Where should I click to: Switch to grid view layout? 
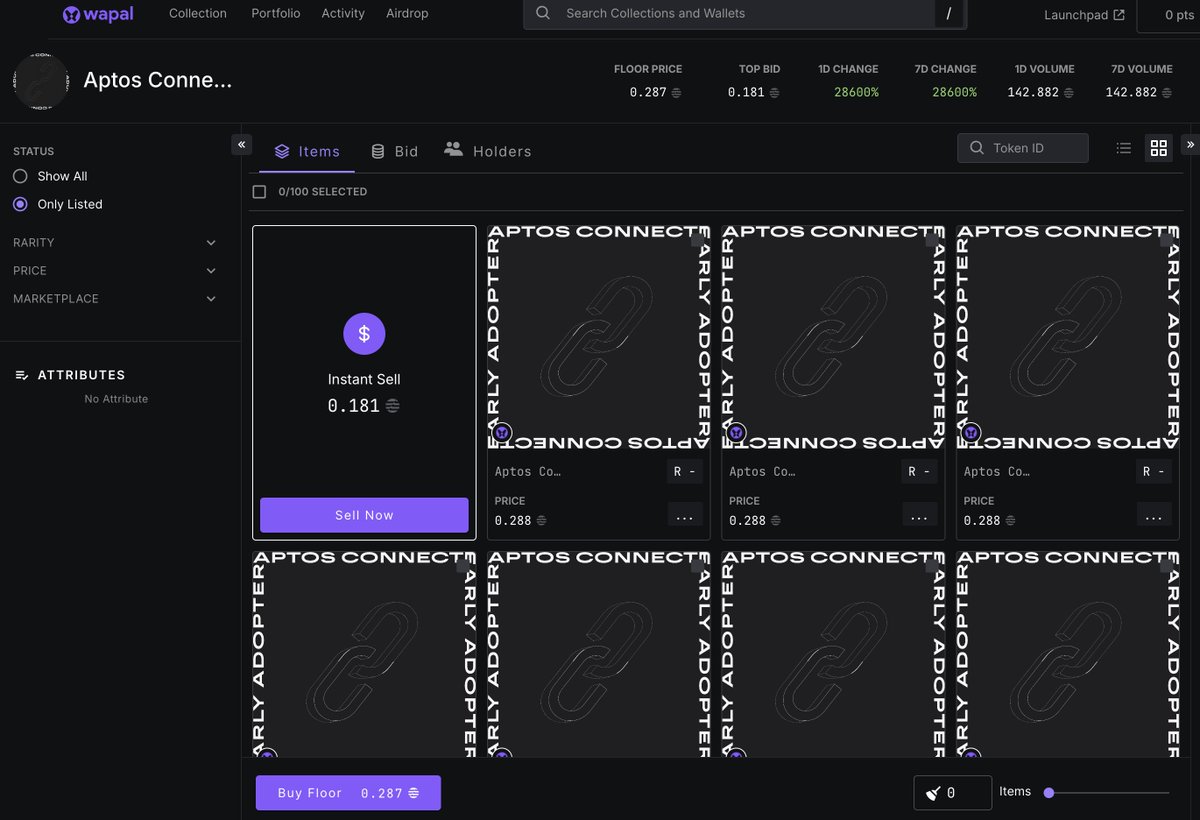click(x=1158, y=147)
